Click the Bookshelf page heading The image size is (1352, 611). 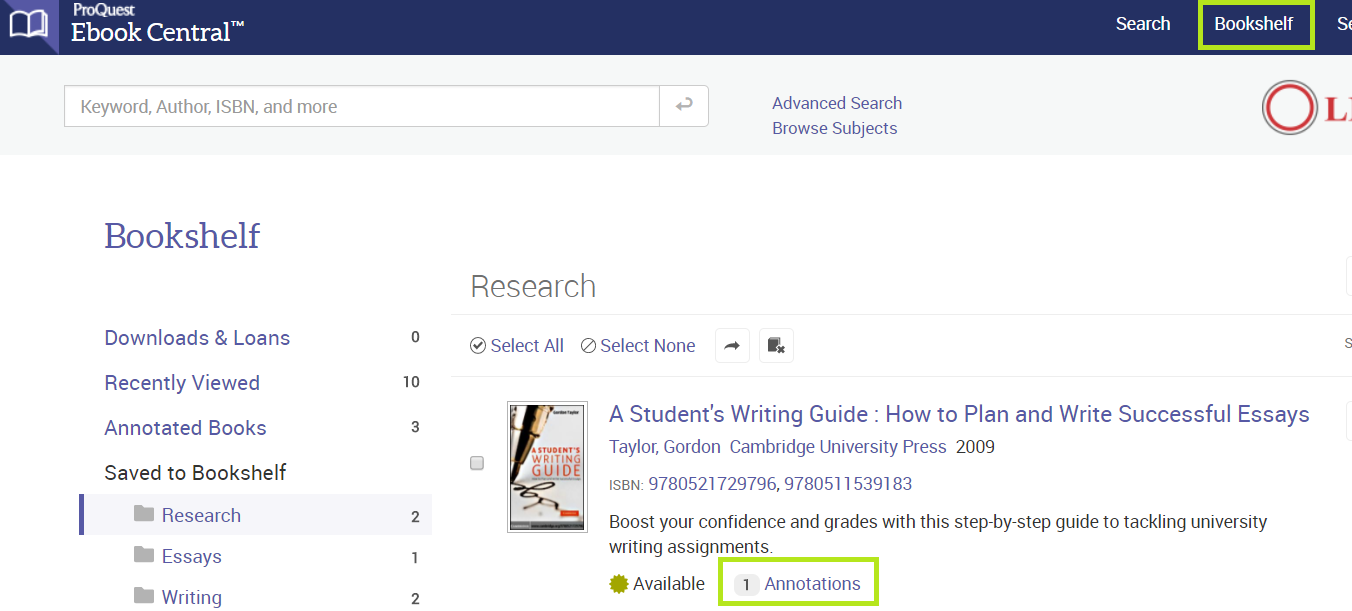coord(182,236)
